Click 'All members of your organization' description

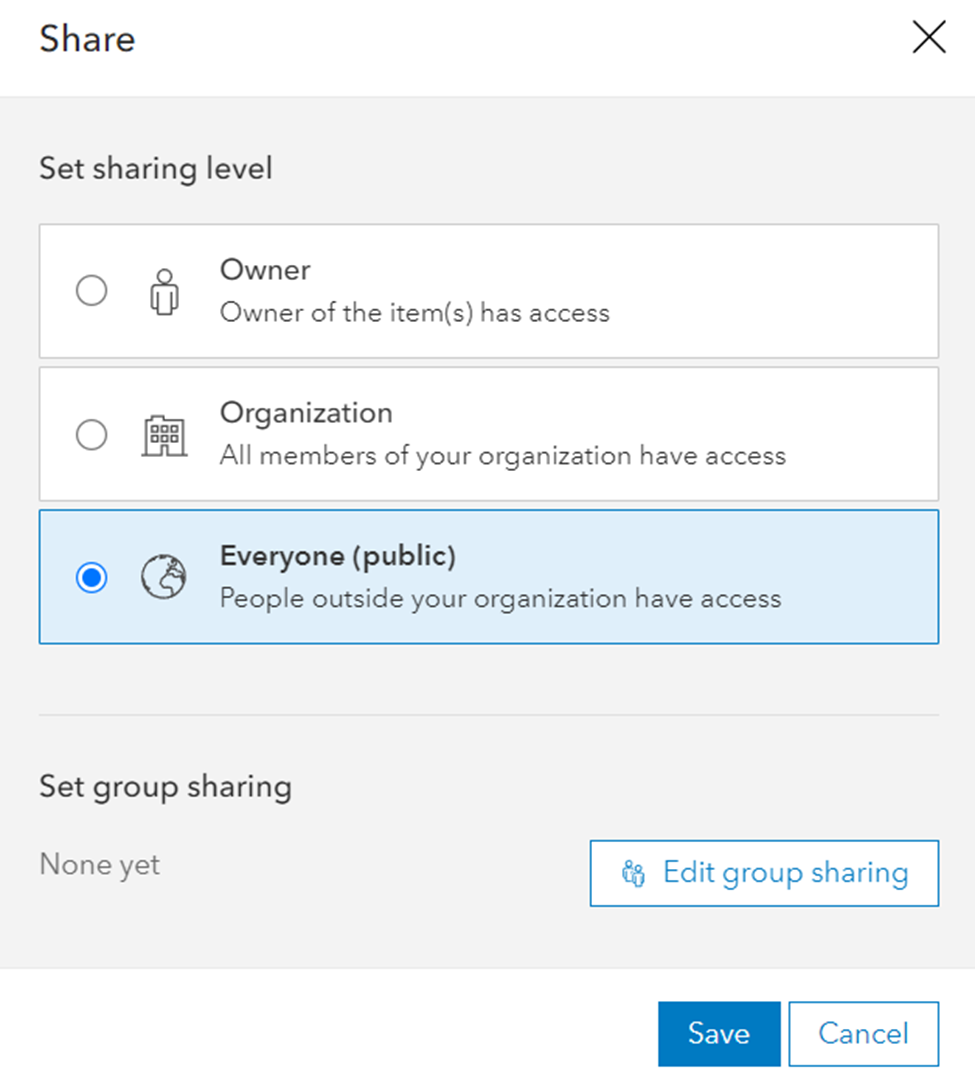click(502, 456)
